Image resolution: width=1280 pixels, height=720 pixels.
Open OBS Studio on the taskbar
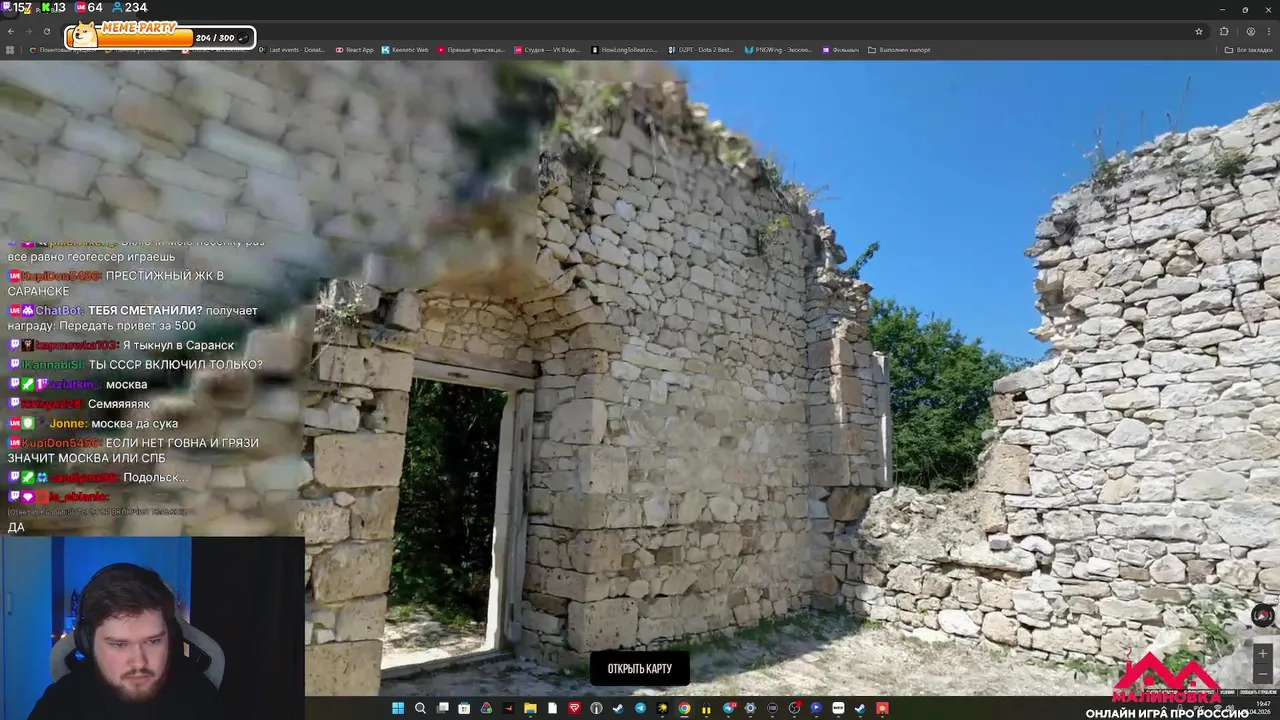tap(794, 708)
